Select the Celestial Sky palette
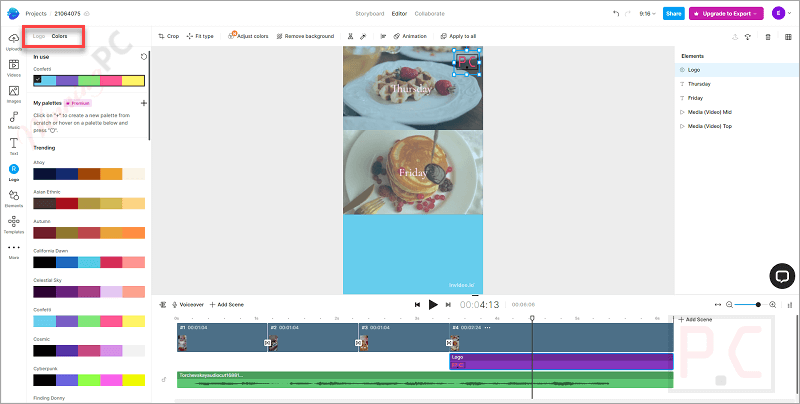 89,292
